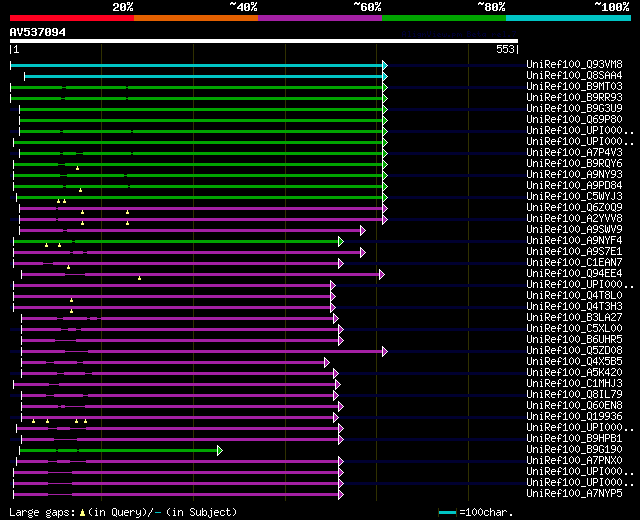
Task: Open hit UniRef100_Q69P80
Action: click(574, 119)
